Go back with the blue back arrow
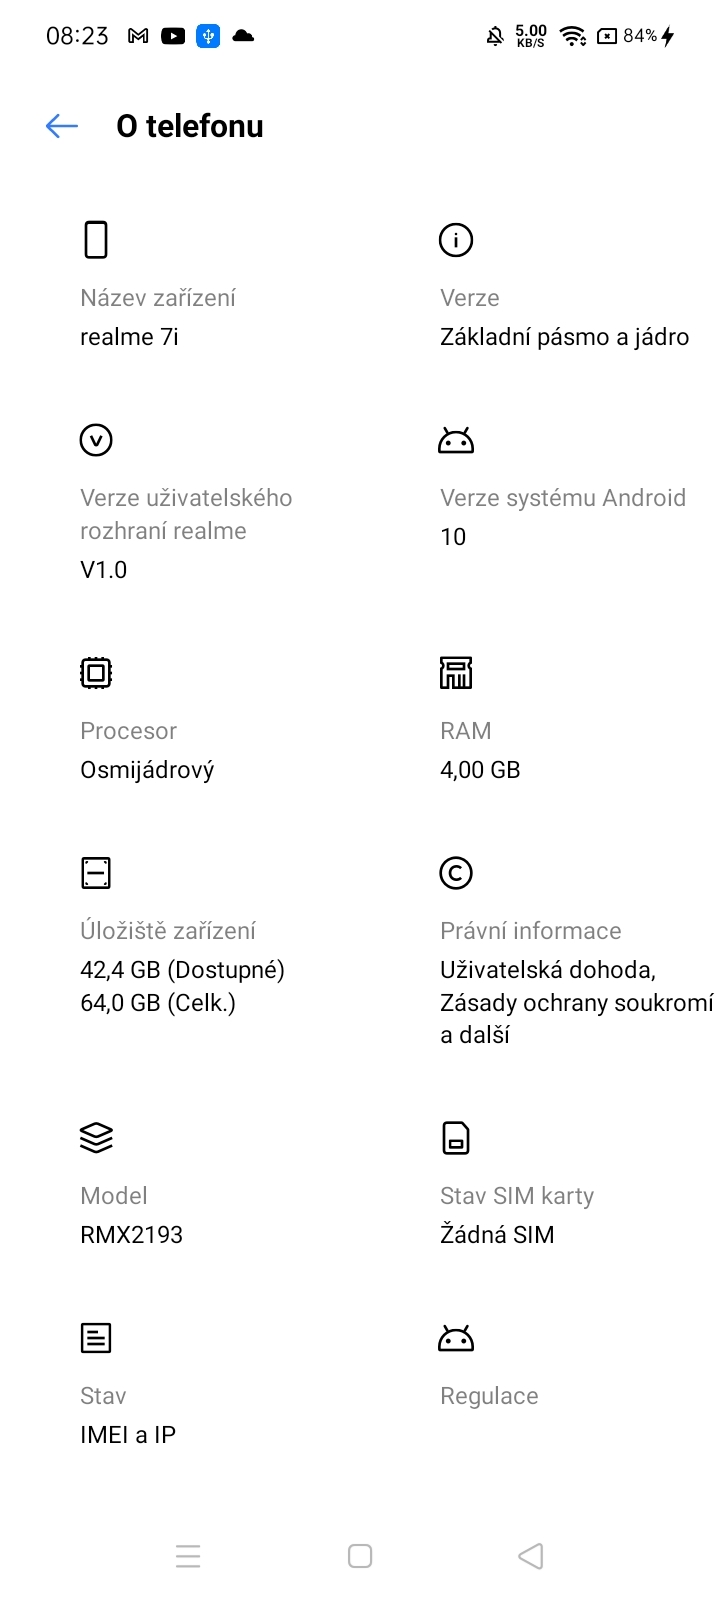Image resolution: width=720 pixels, height=1600 pixels. click(61, 126)
